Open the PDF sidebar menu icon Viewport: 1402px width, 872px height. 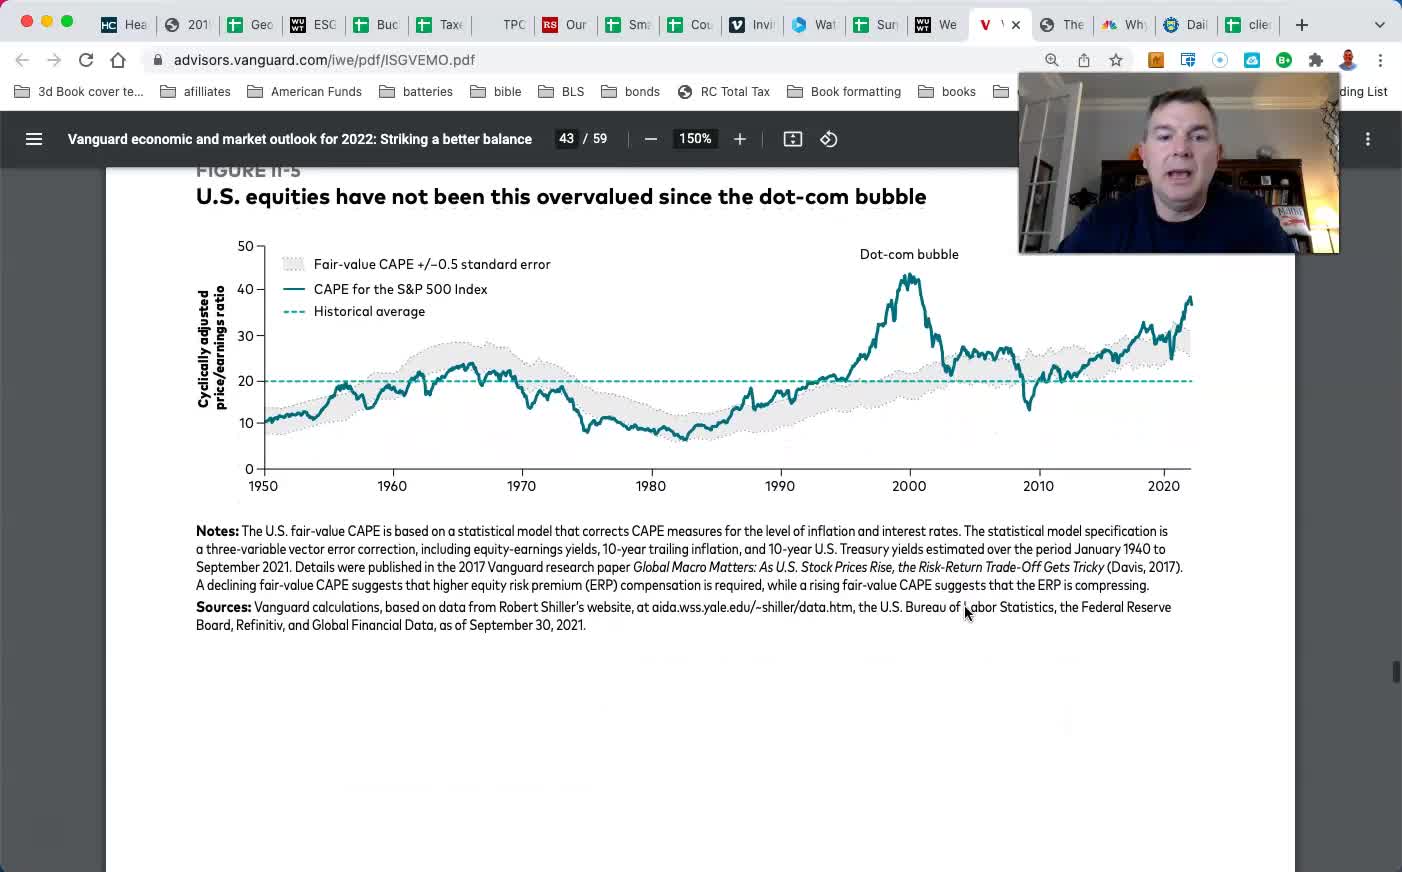pyautogui.click(x=34, y=139)
